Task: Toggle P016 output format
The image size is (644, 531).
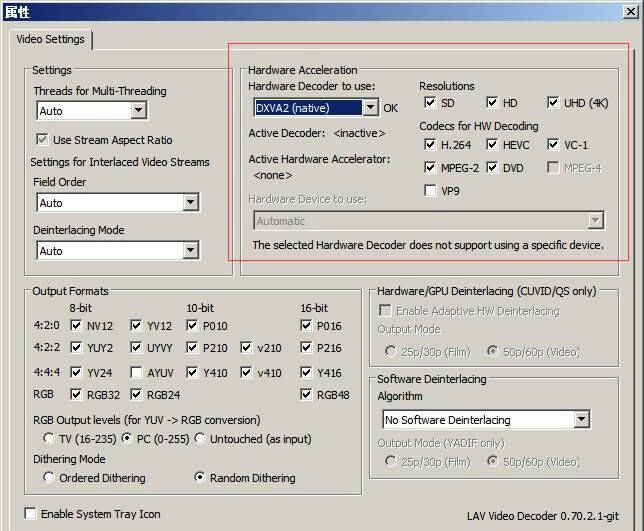Action: point(306,326)
